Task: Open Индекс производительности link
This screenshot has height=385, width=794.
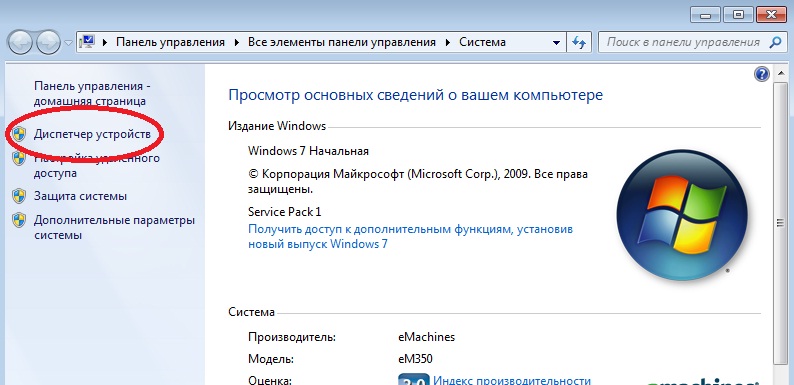Action: [x=512, y=380]
